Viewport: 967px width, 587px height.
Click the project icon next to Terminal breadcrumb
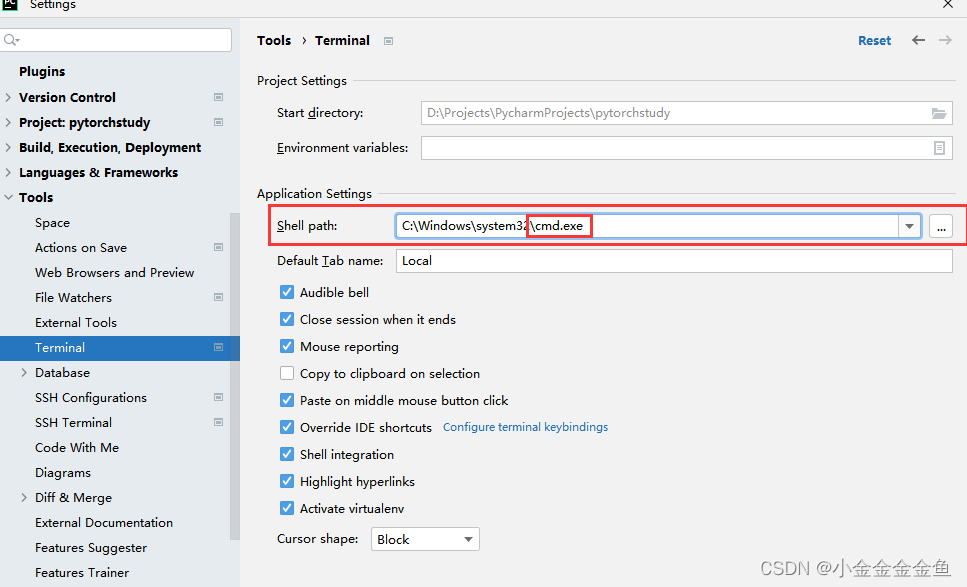pos(389,41)
